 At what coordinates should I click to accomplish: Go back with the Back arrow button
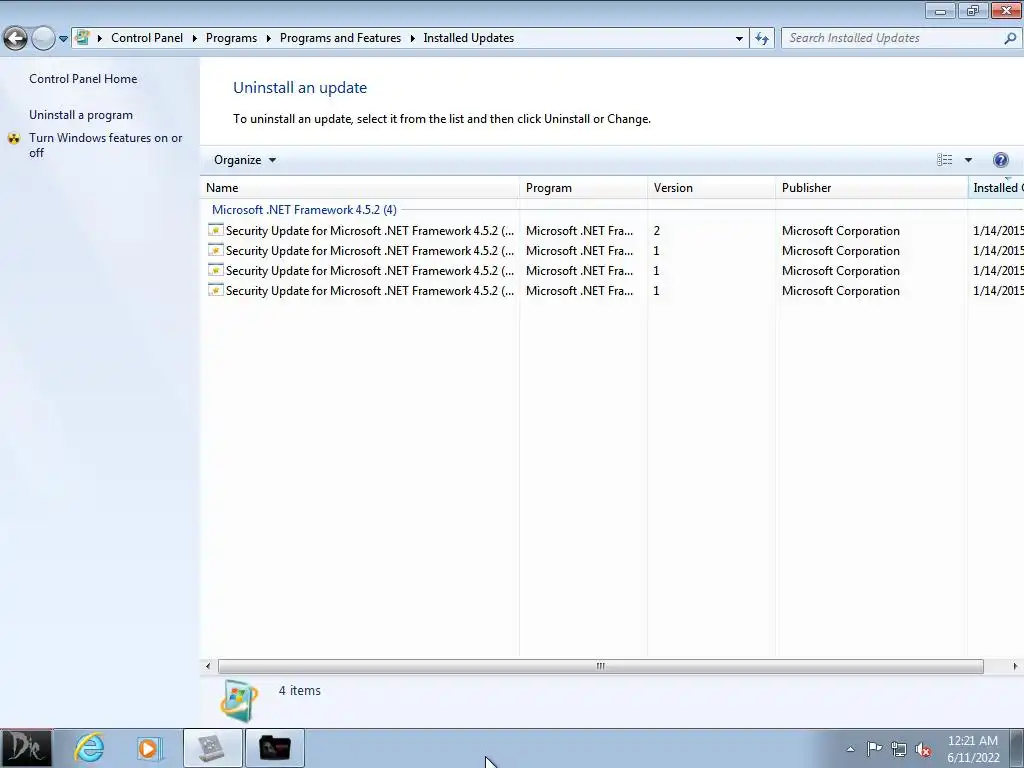tap(15, 38)
